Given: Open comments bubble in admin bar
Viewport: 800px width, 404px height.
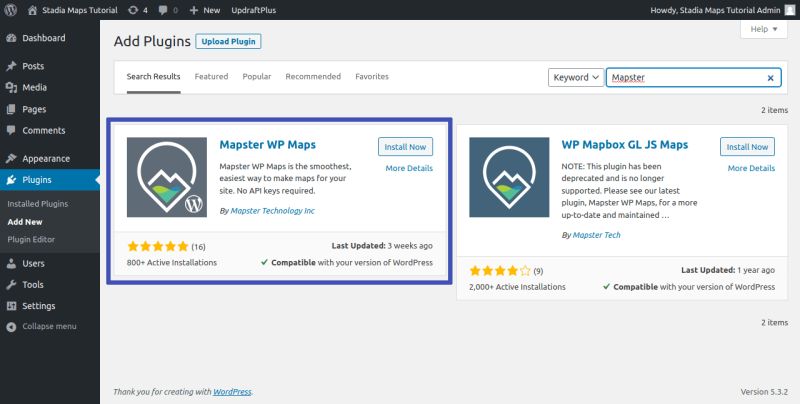Looking at the screenshot, I should (x=168, y=10).
